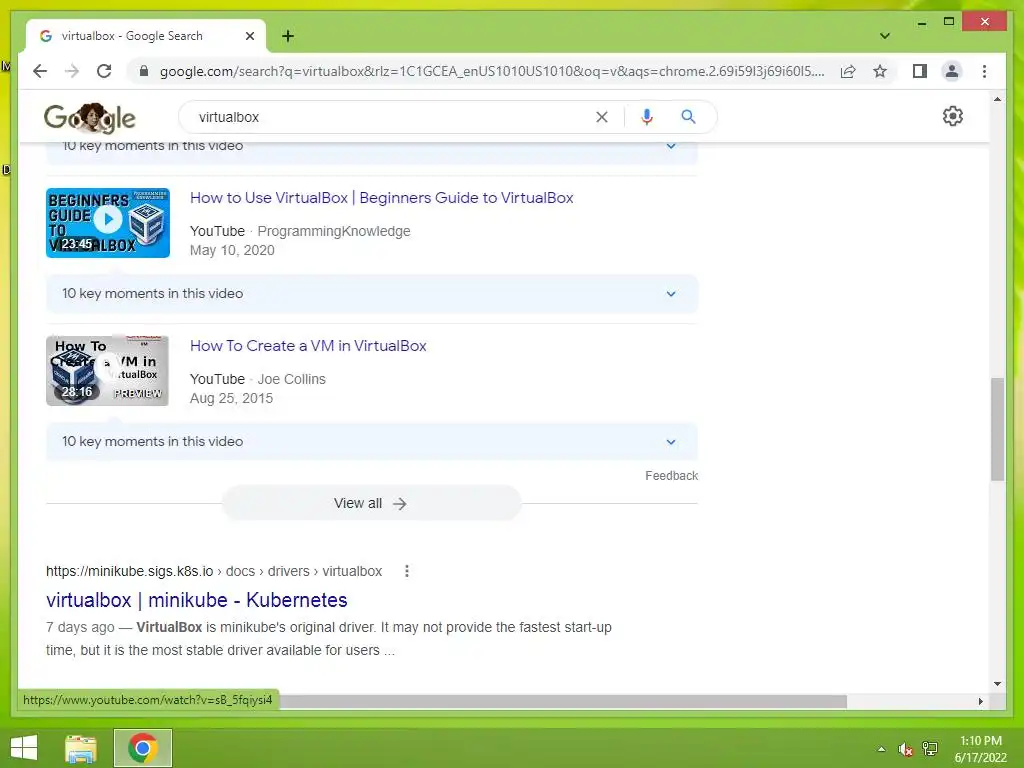Close the virtualbox Google Search tab
The width and height of the screenshot is (1024, 768).
point(249,36)
